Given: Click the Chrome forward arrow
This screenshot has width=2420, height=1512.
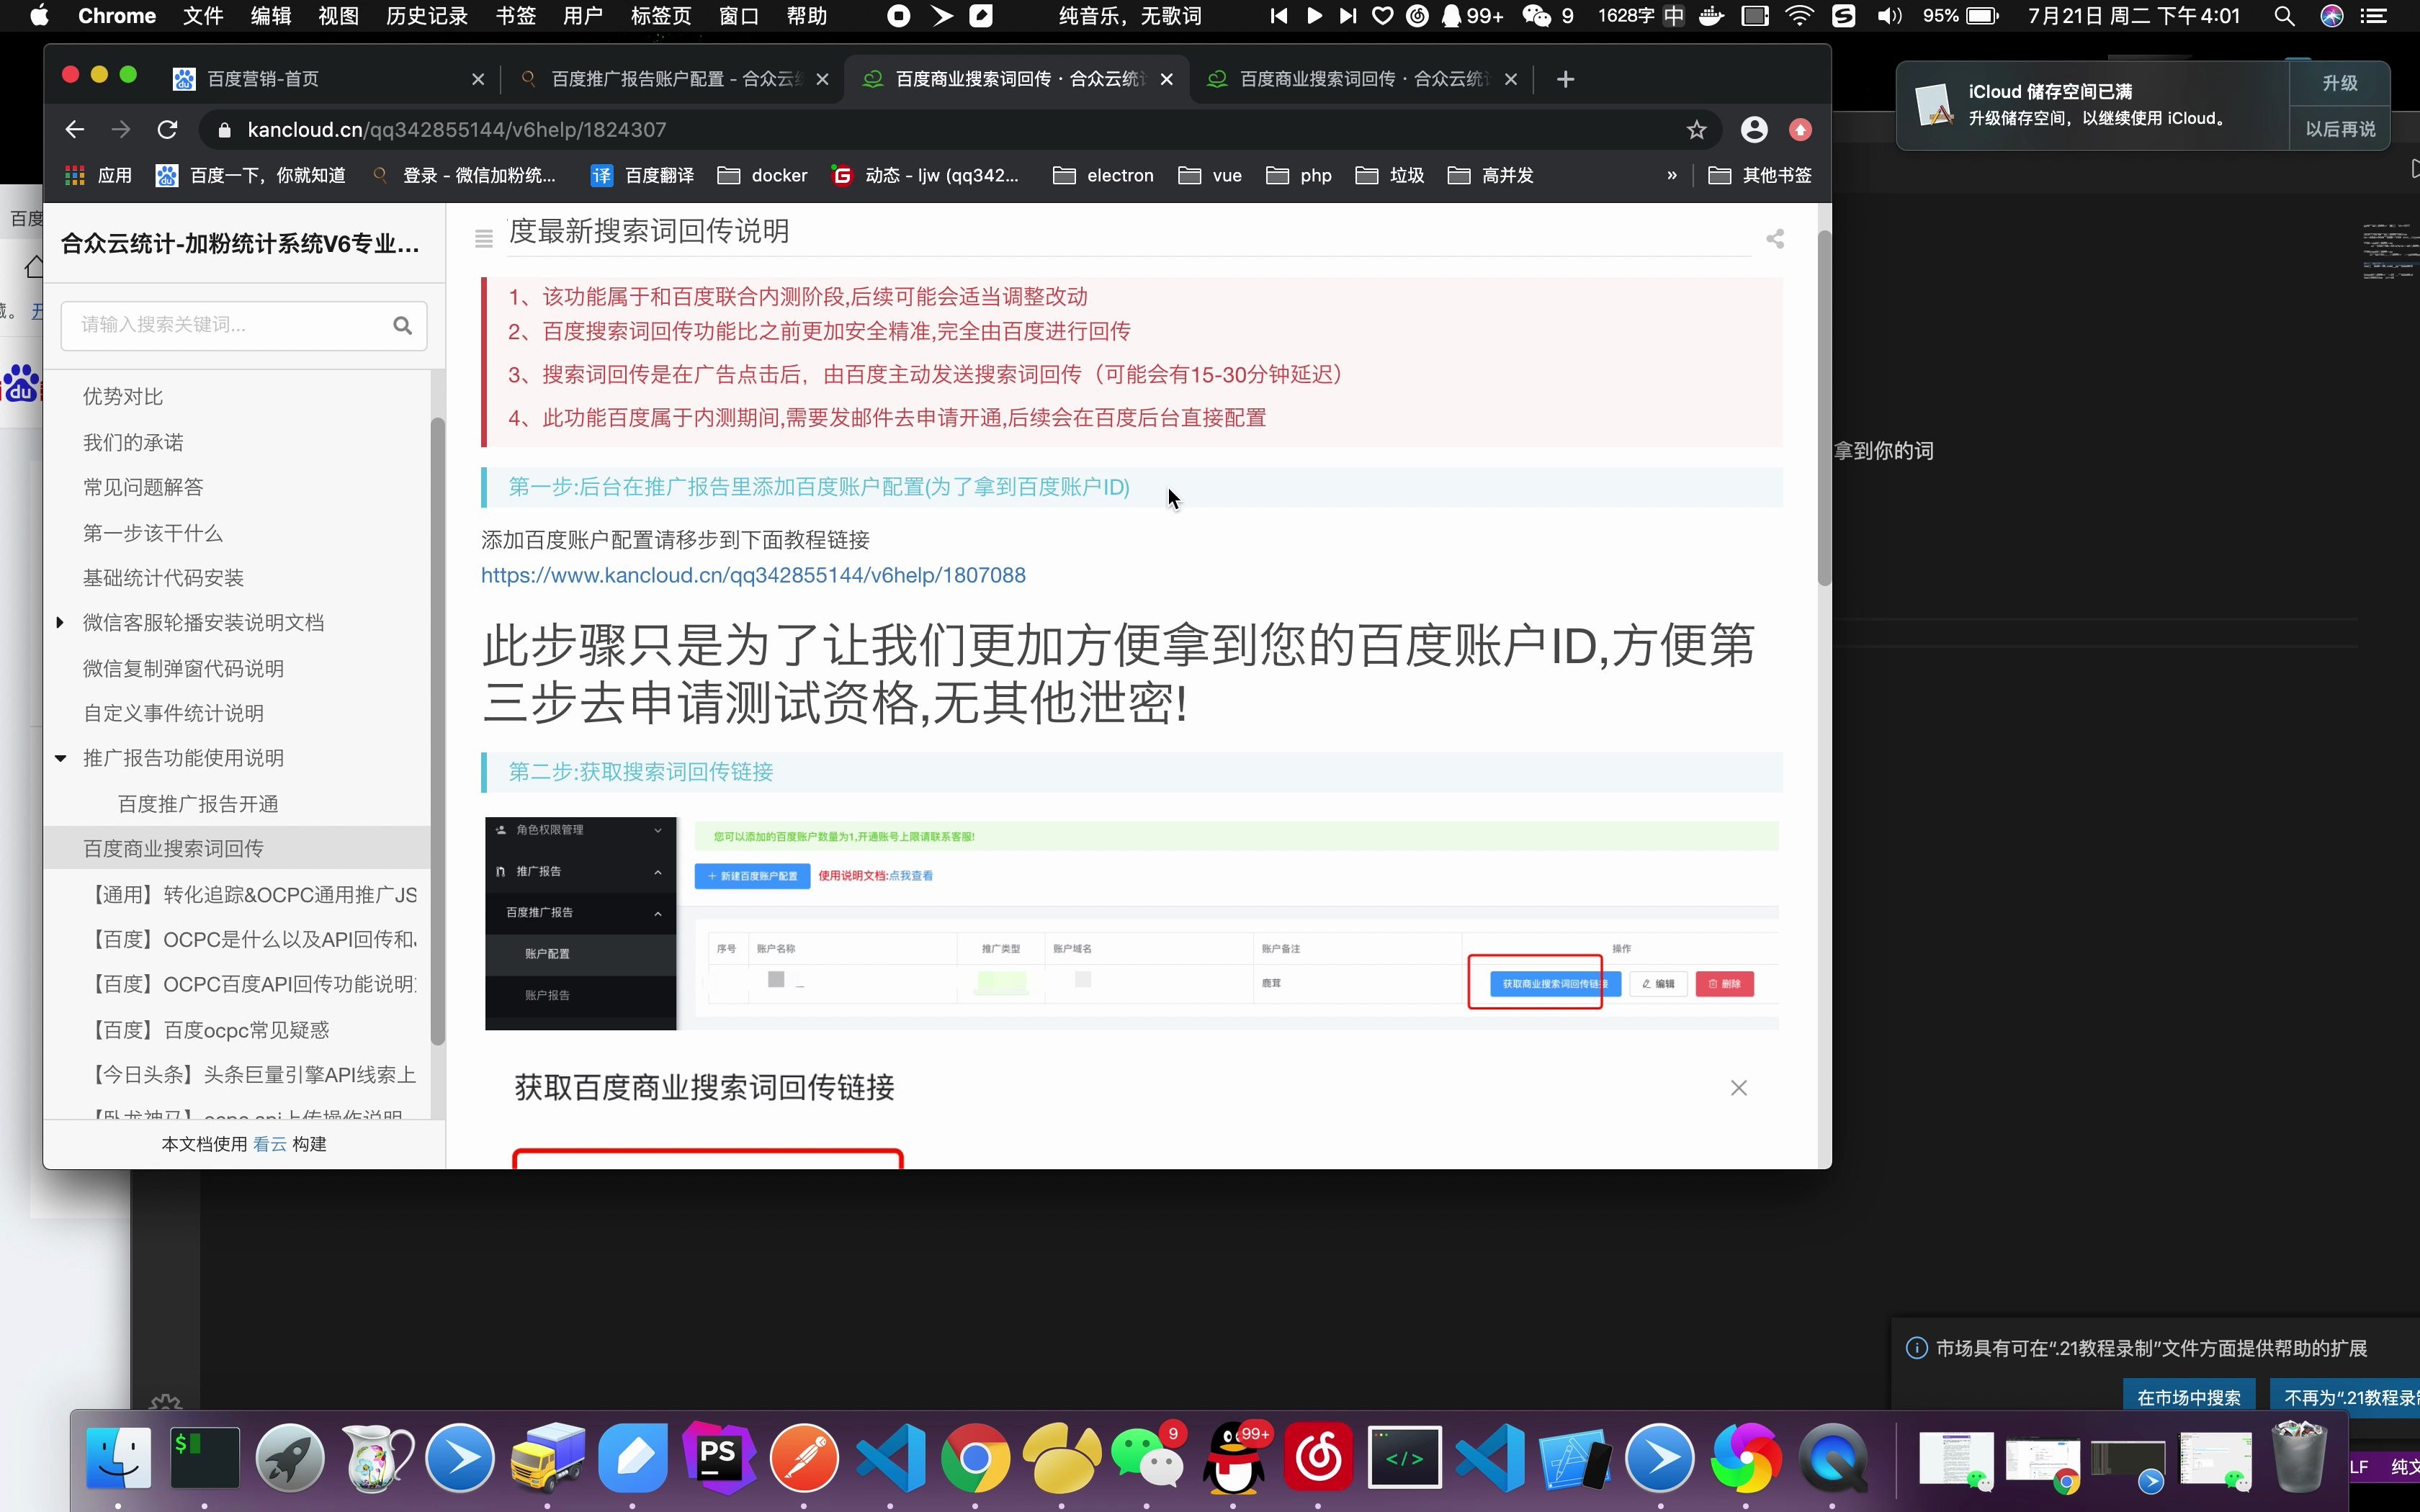Looking at the screenshot, I should coord(121,129).
